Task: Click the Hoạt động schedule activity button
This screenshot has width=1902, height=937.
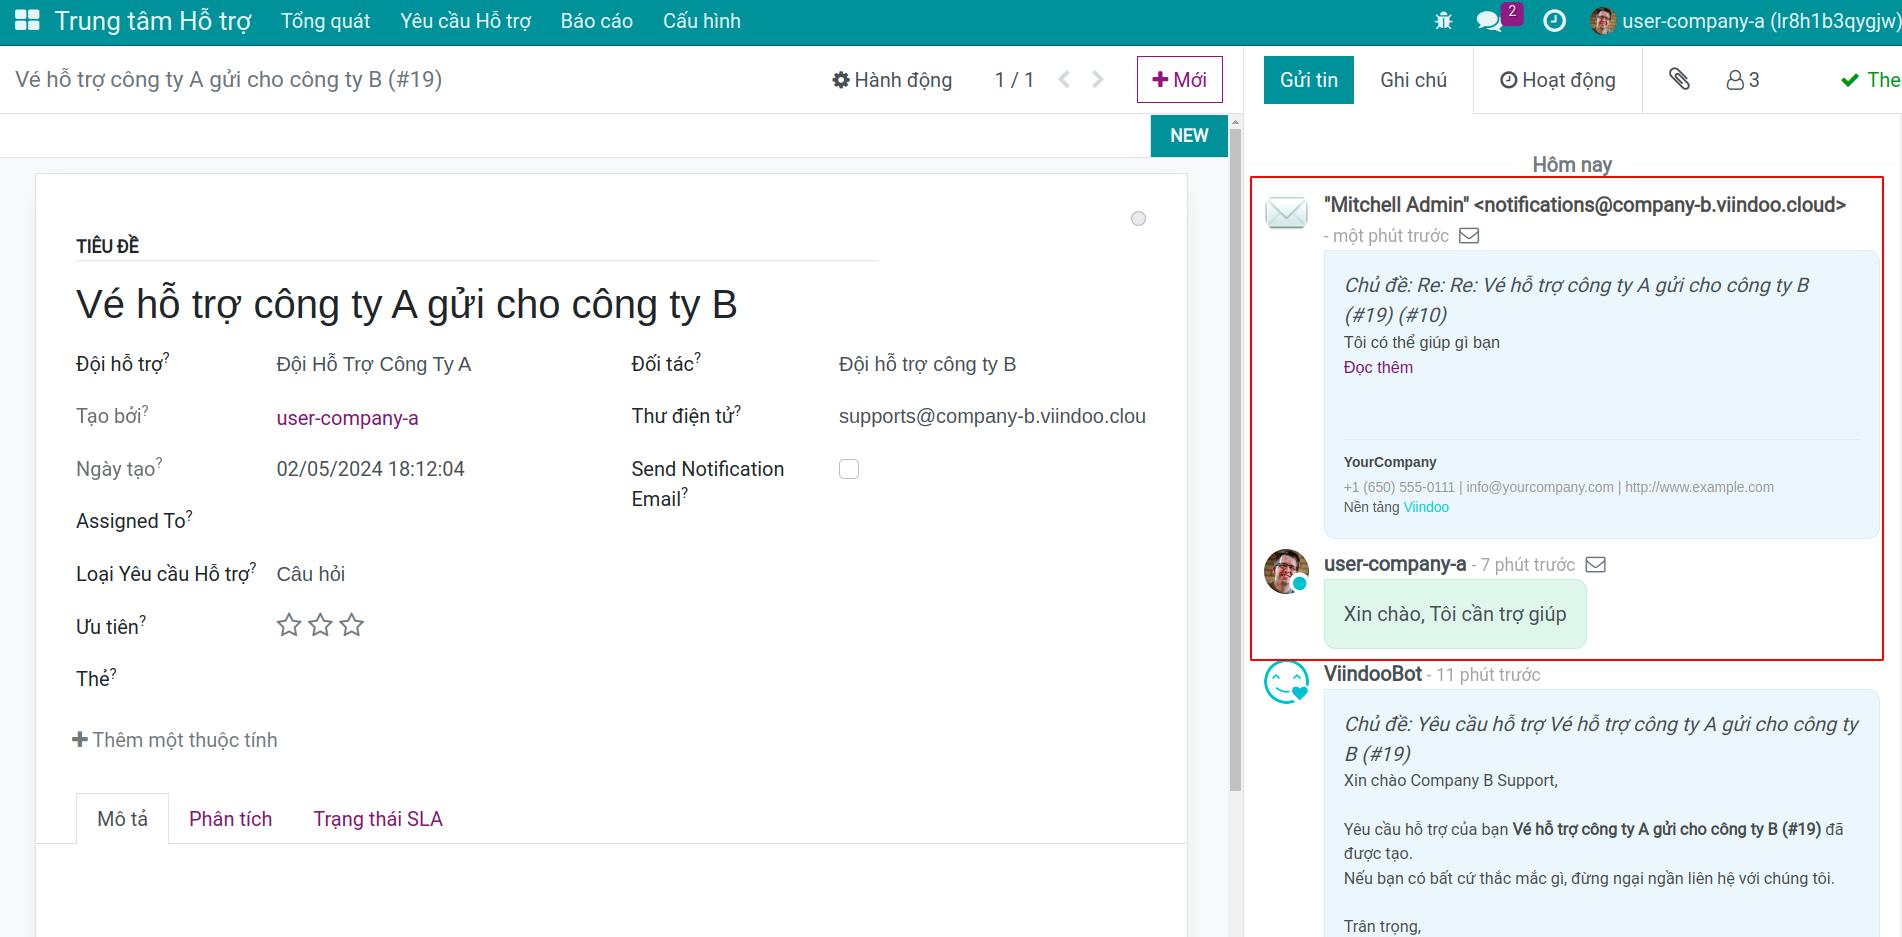Action: 1557,80
